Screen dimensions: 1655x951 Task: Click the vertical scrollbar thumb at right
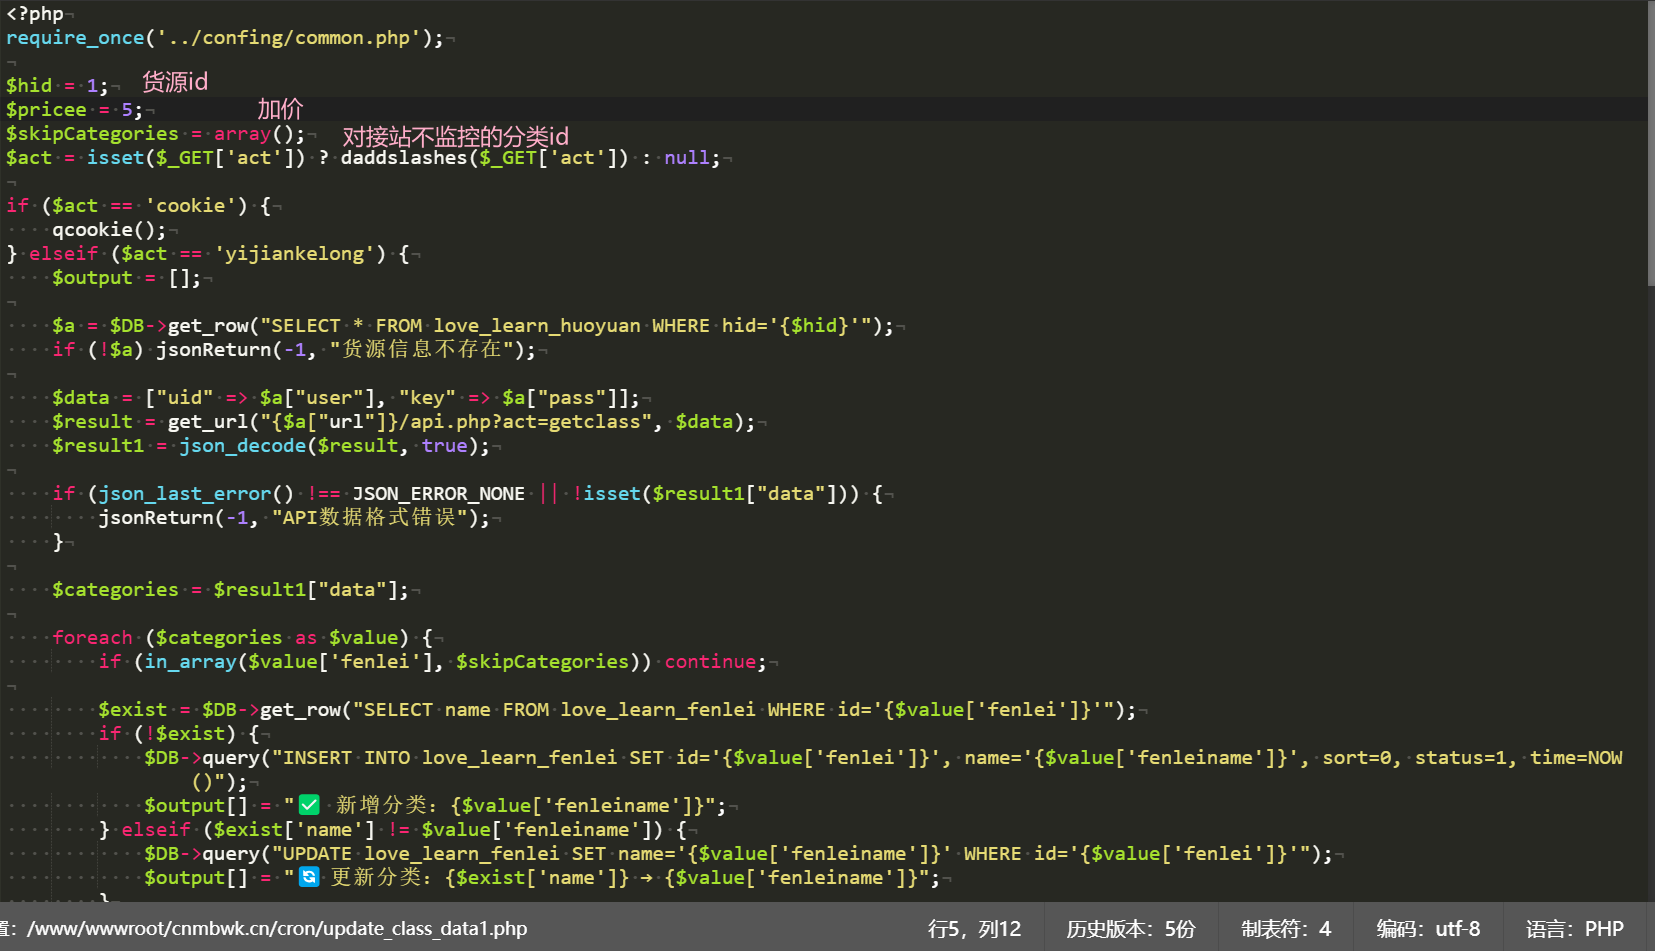tap(1650, 140)
